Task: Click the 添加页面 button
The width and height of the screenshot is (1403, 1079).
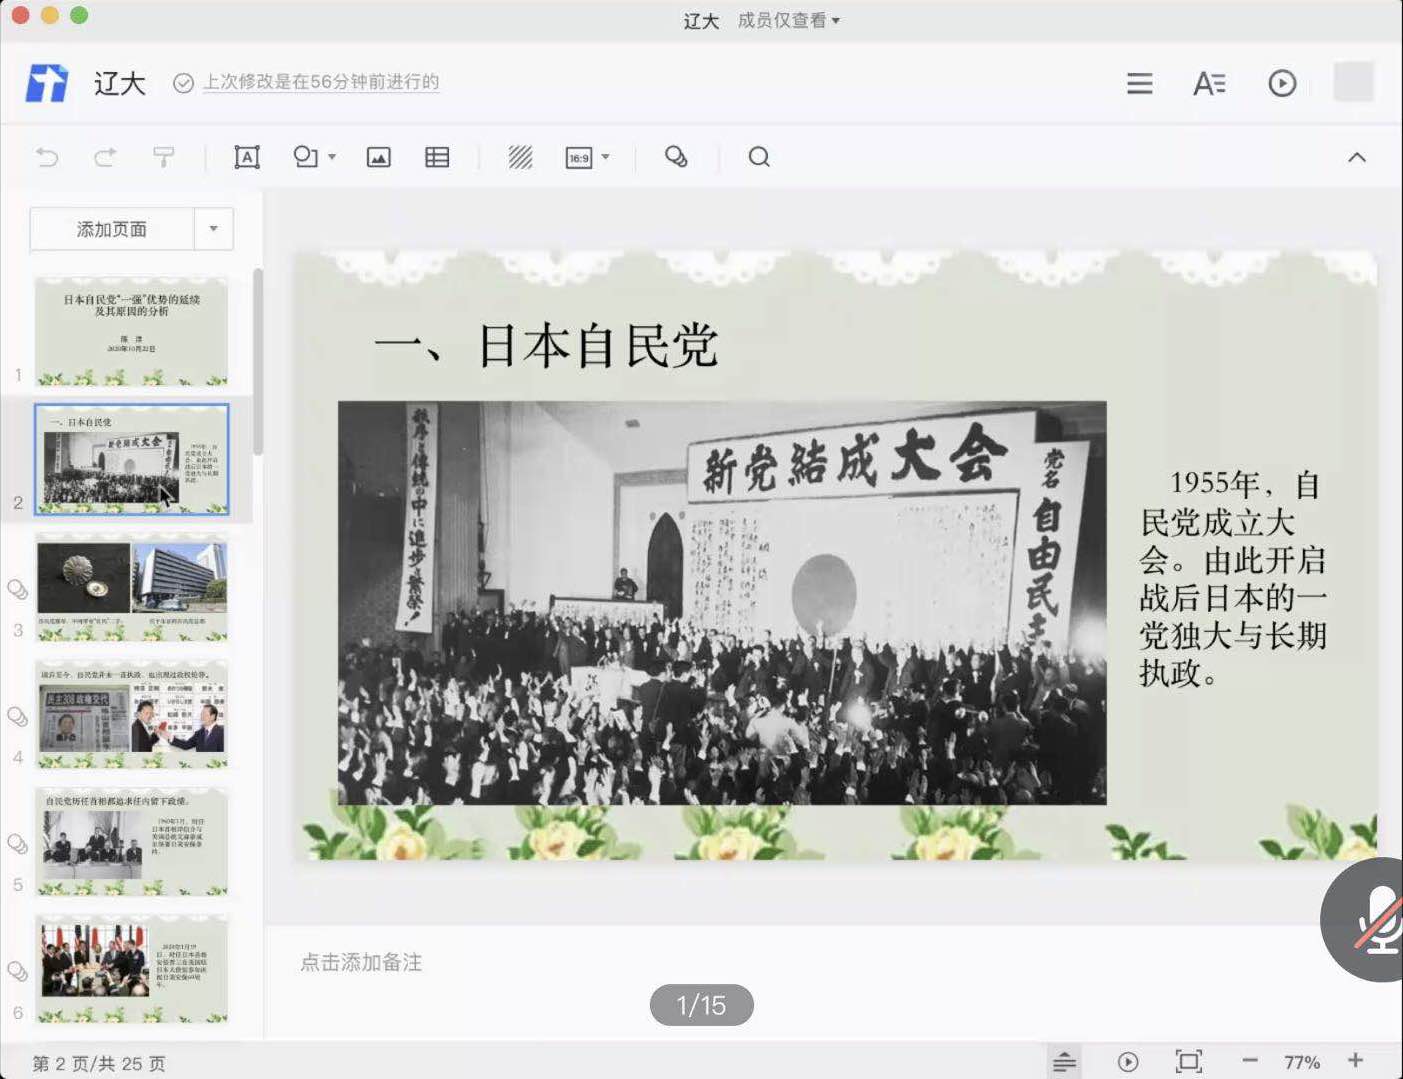Action: [x=112, y=229]
